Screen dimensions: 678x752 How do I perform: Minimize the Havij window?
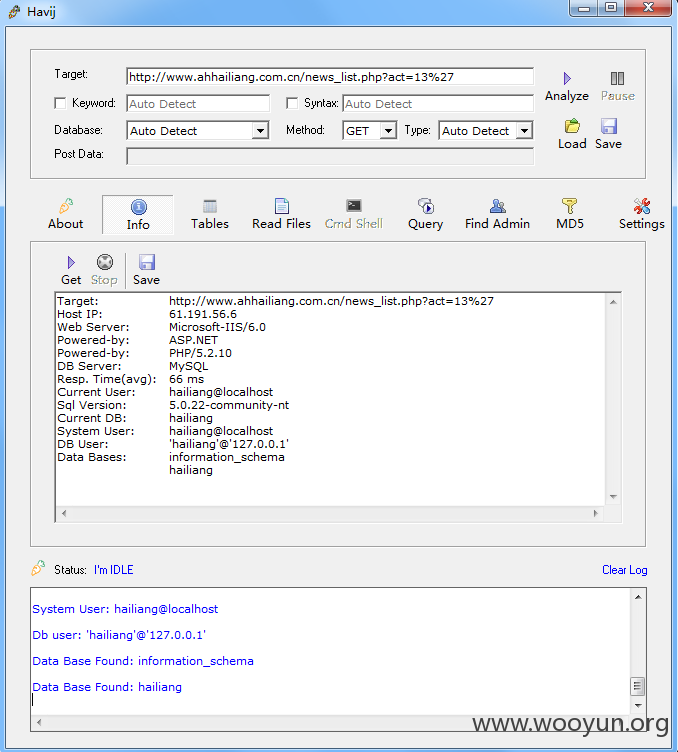pyautogui.click(x=584, y=8)
